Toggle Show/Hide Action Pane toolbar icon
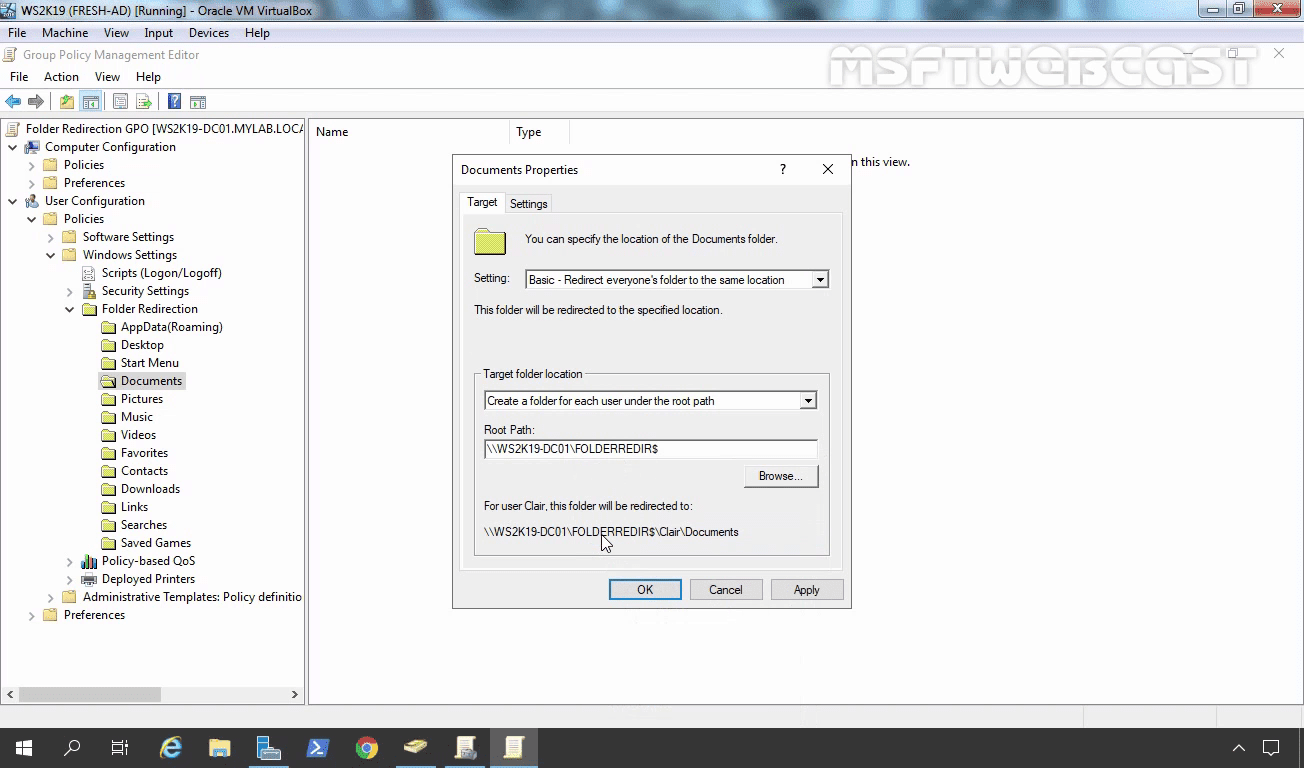Screen dimensions: 1304x768 pyautogui.click(x=198, y=101)
